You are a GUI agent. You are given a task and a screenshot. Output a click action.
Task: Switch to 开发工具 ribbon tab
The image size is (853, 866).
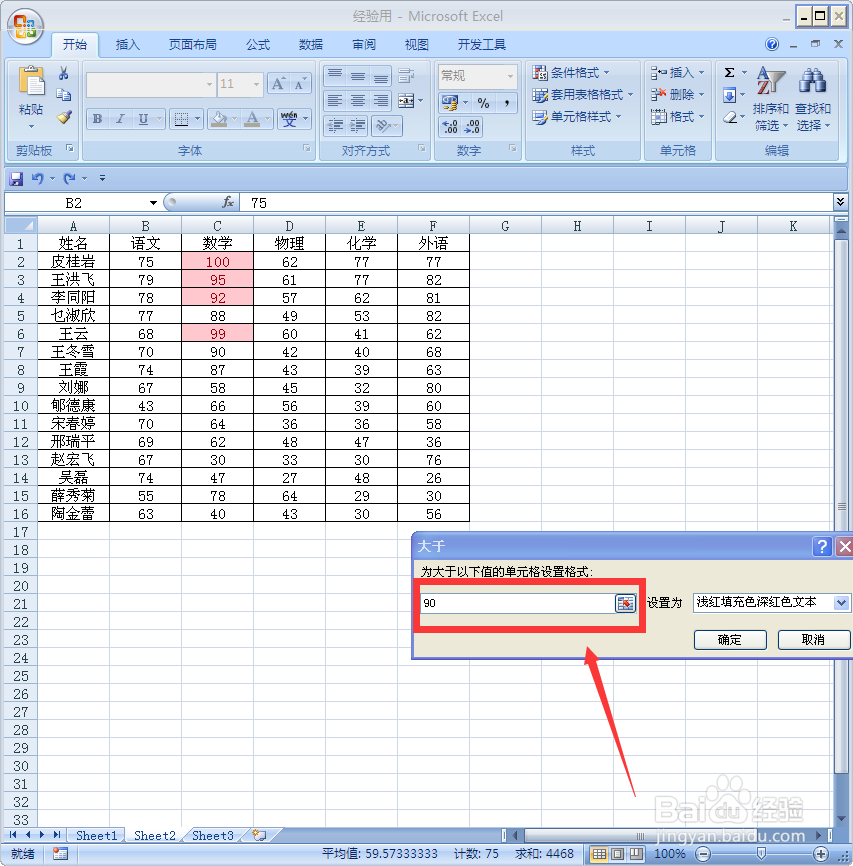click(482, 45)
